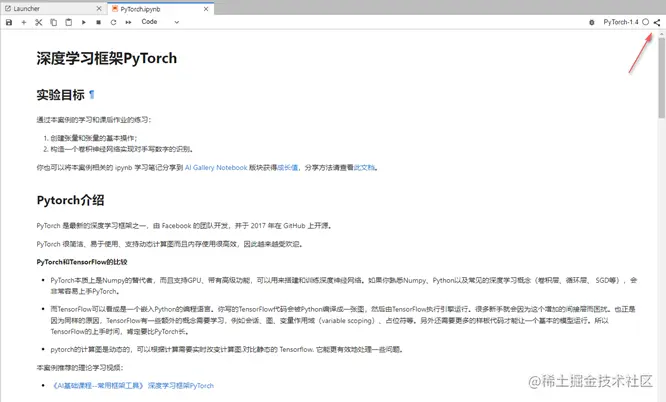Image resolution: width=666 pixels, height=402 pixels.
Task: Open the 成长值 link
Action: click(288, 167)
